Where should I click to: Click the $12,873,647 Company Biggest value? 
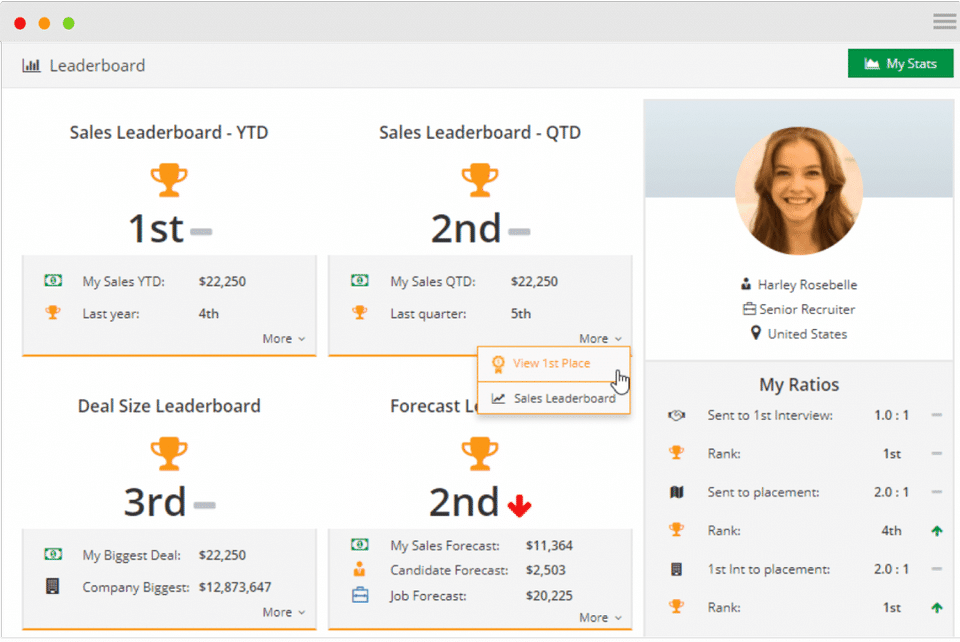[x=234, y=587]
